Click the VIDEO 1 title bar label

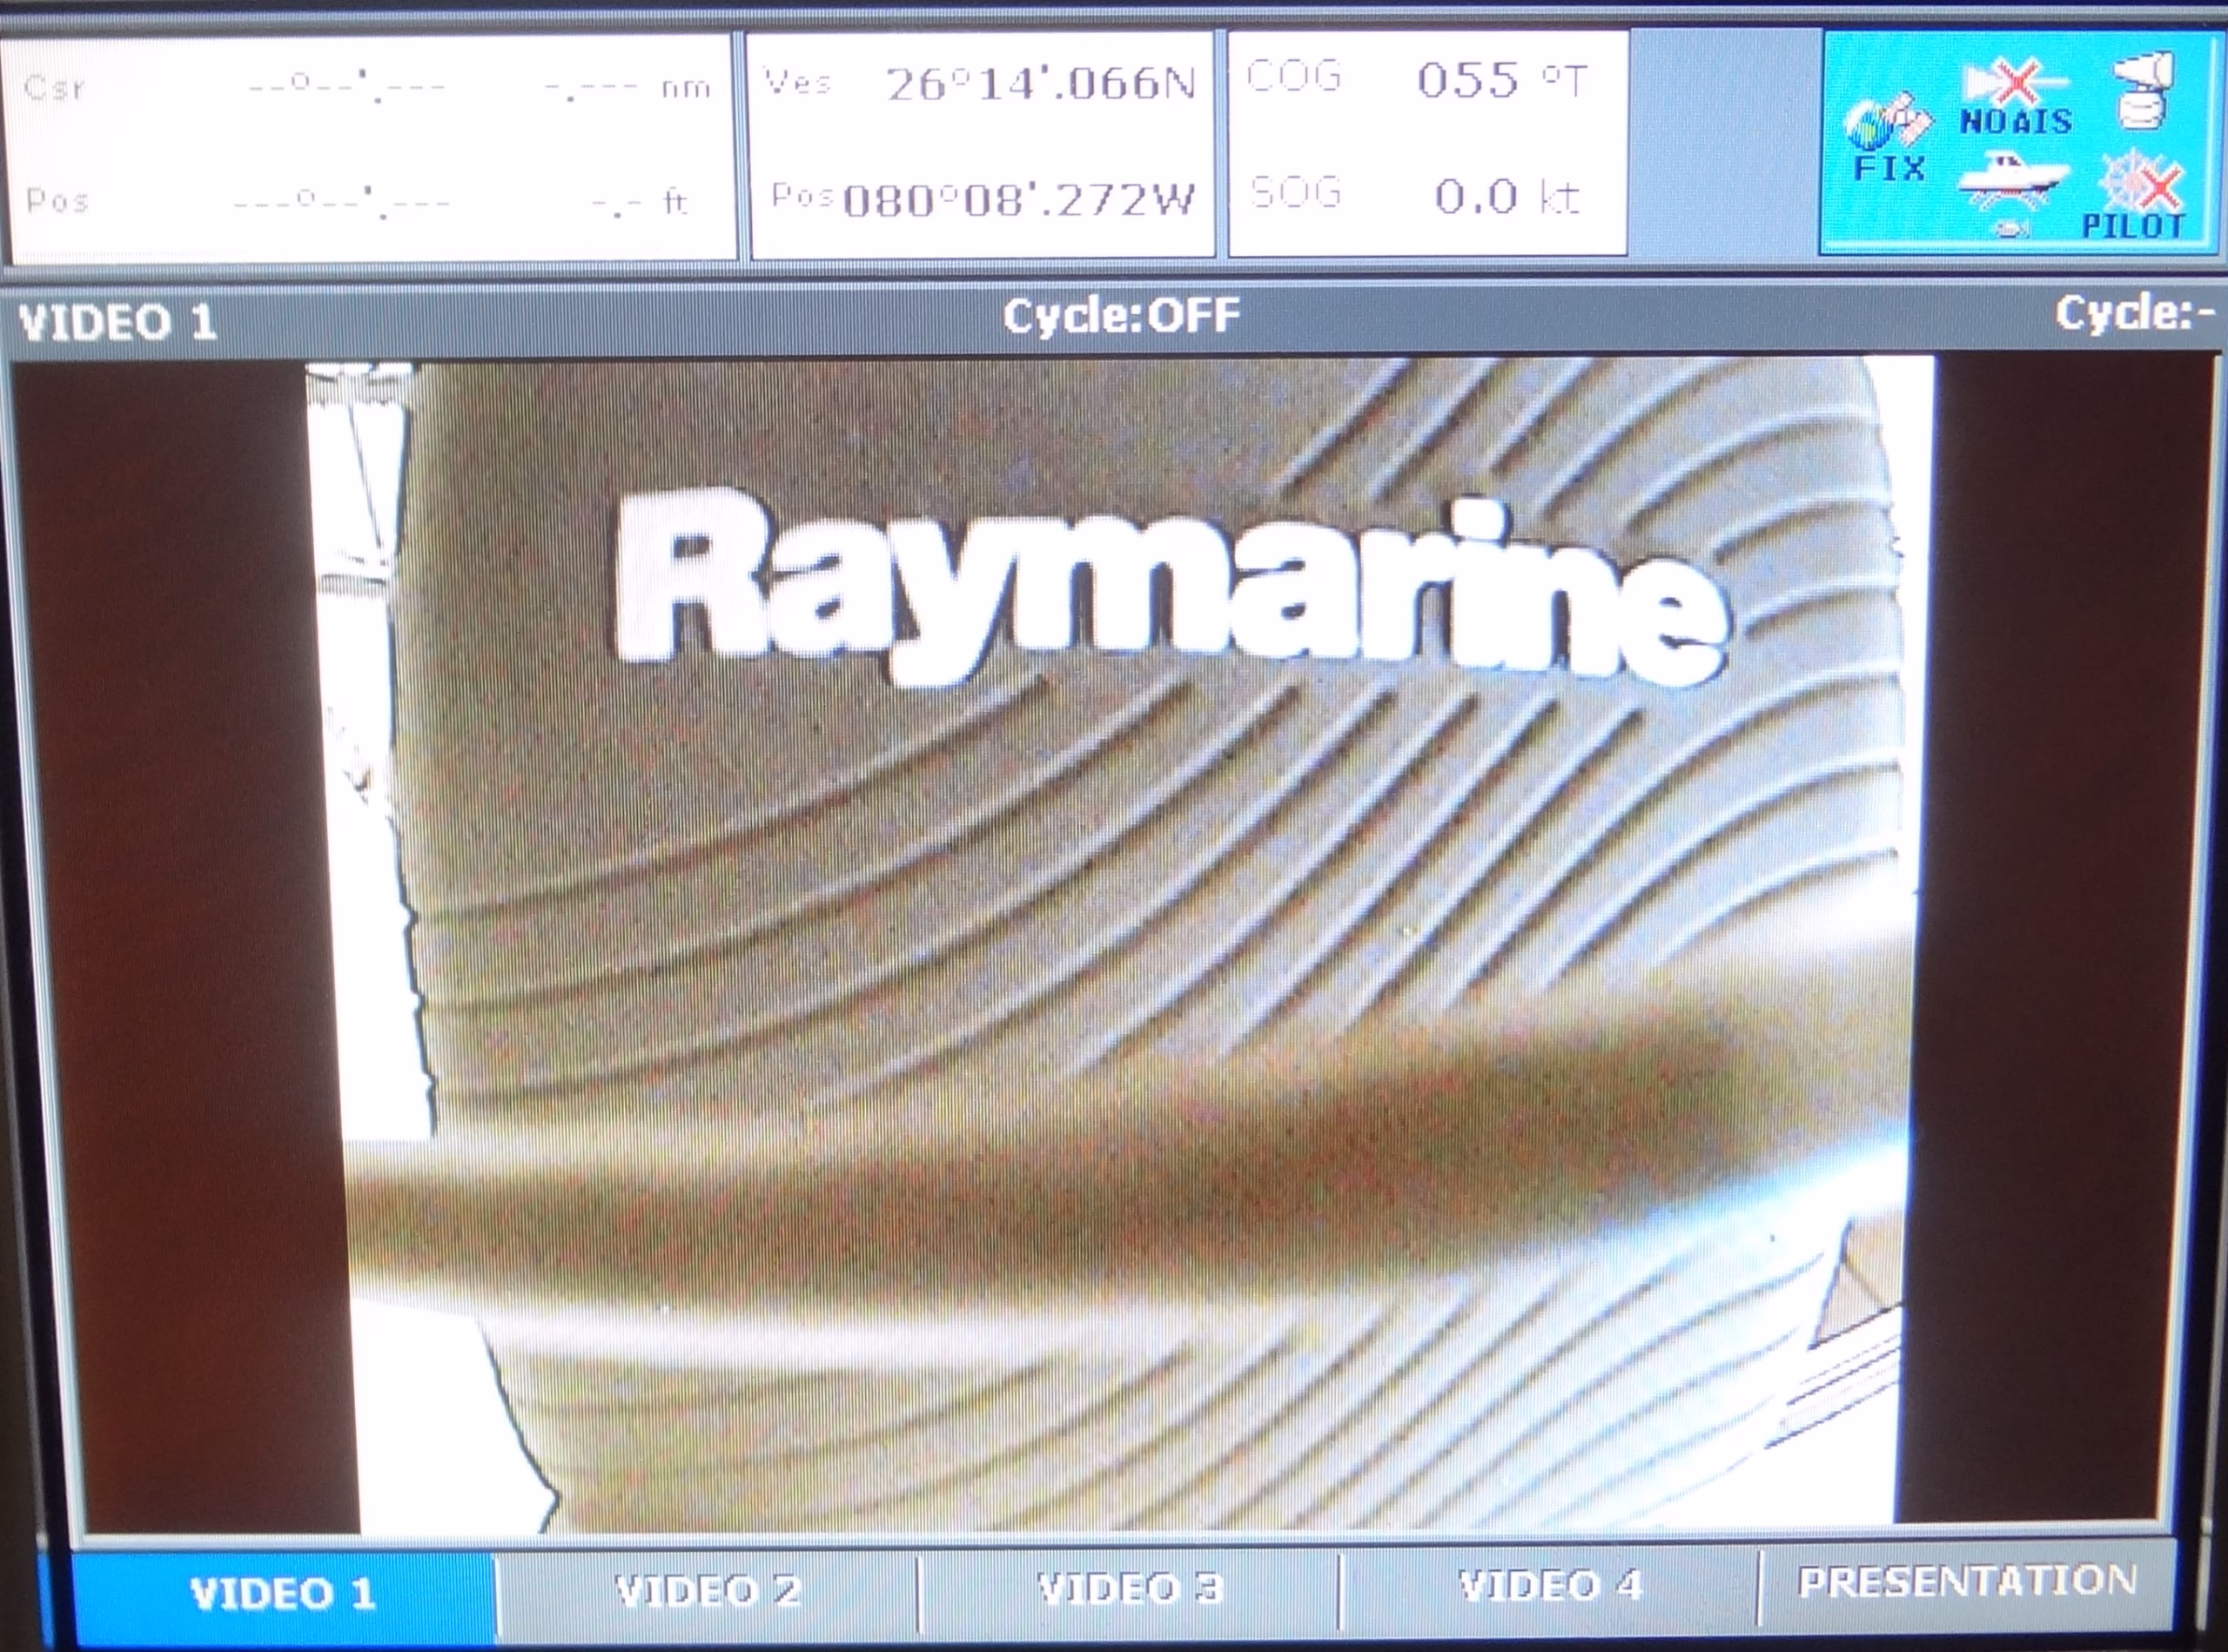(x=118, y=323)
